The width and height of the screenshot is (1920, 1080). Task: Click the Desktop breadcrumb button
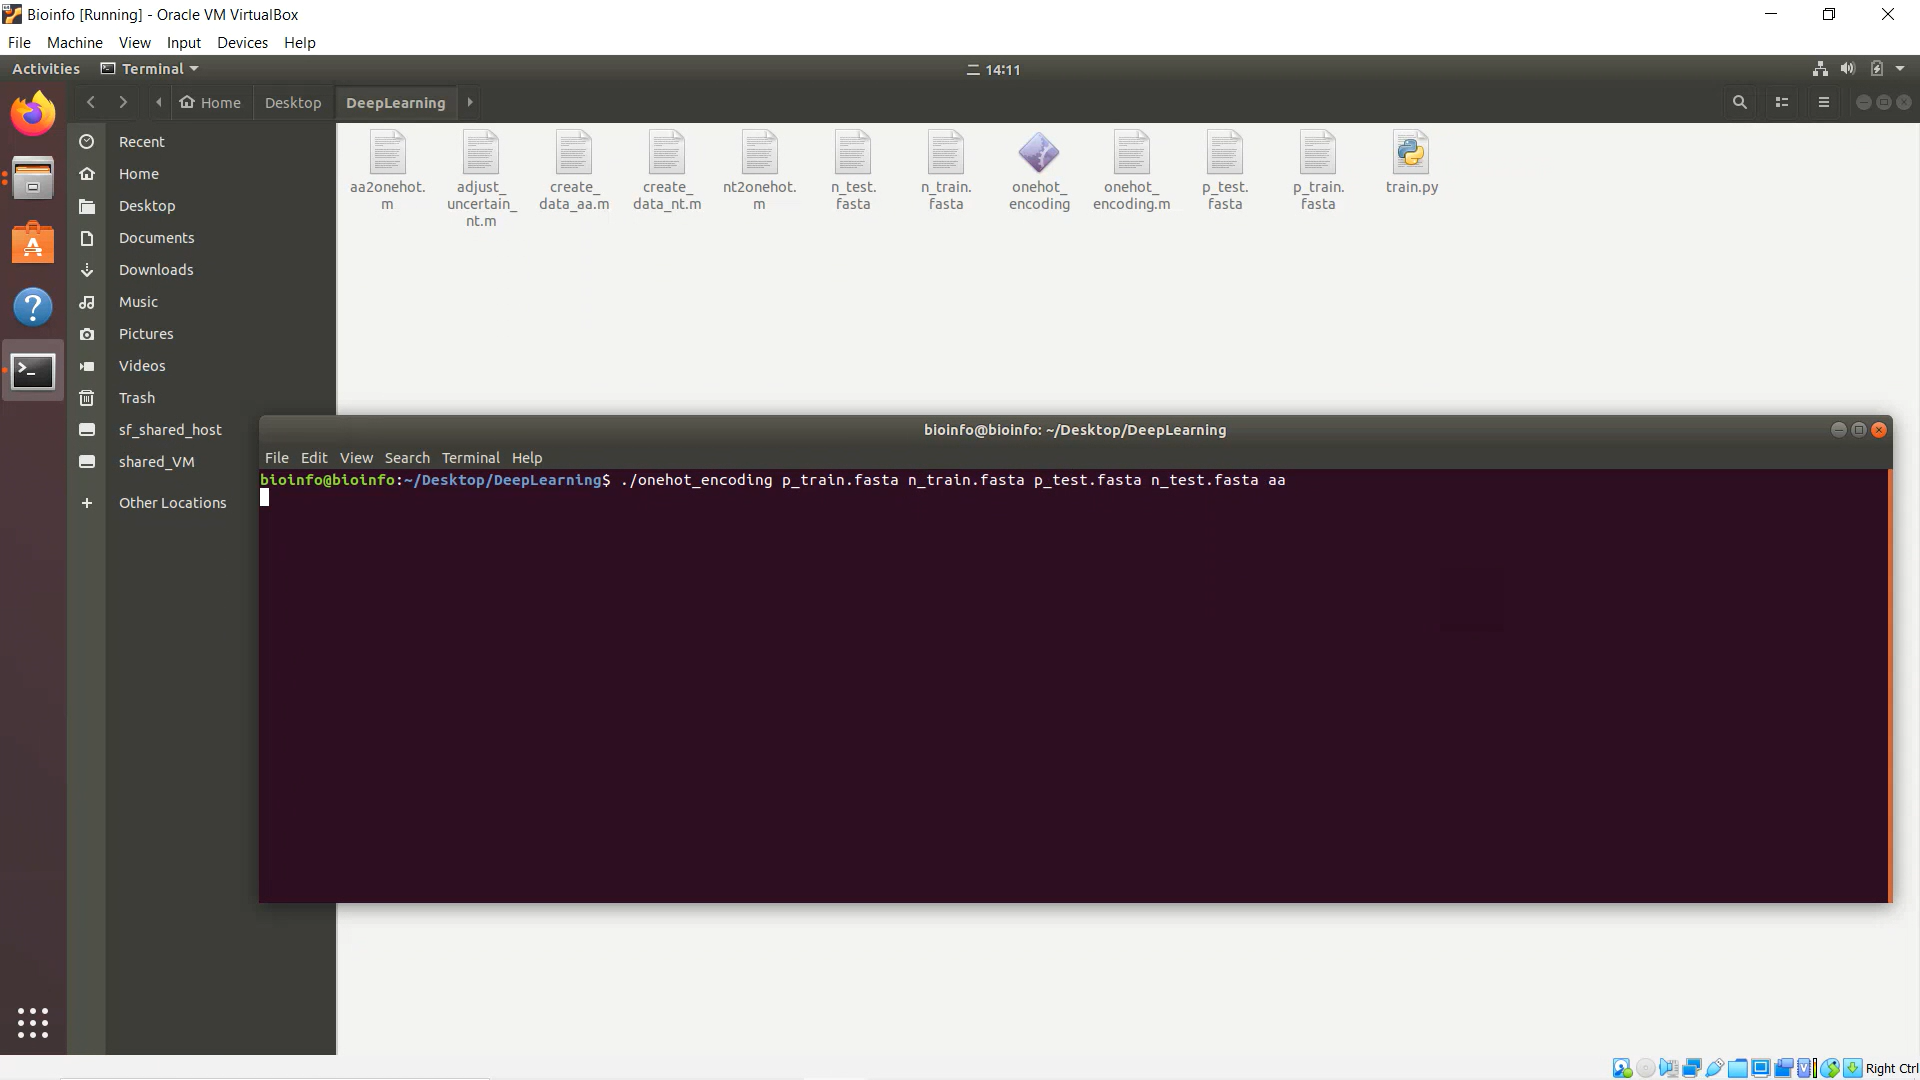coord(293,103)
